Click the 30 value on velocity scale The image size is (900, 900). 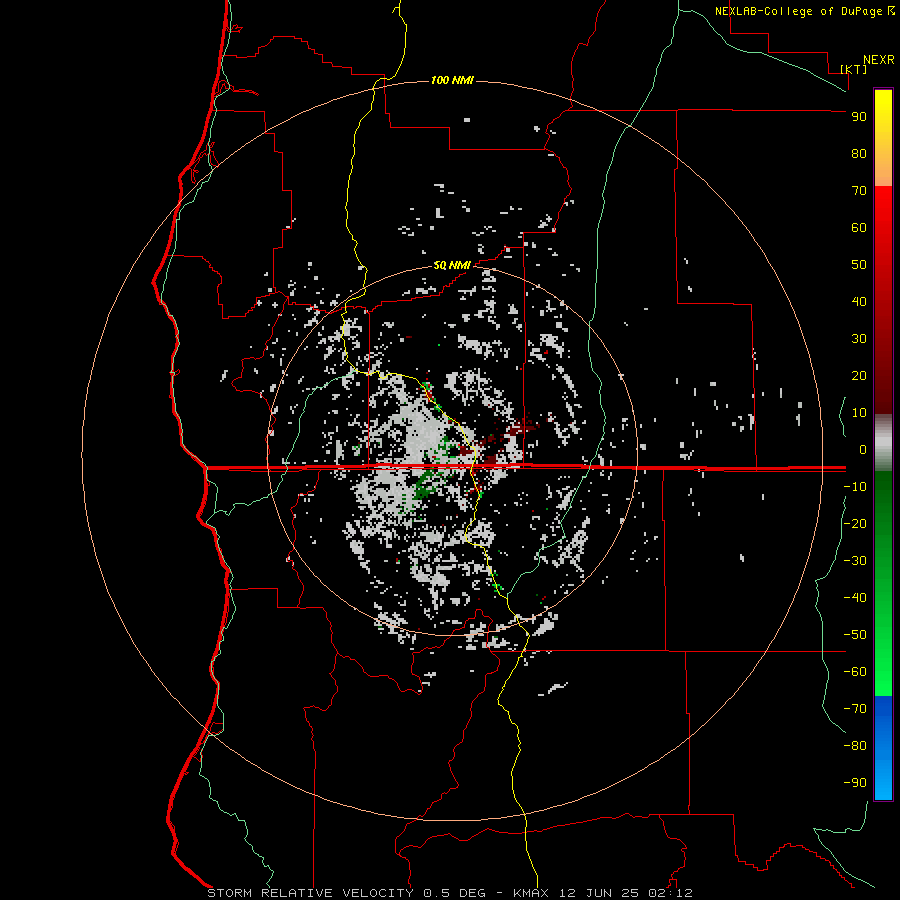pos(859,339)
